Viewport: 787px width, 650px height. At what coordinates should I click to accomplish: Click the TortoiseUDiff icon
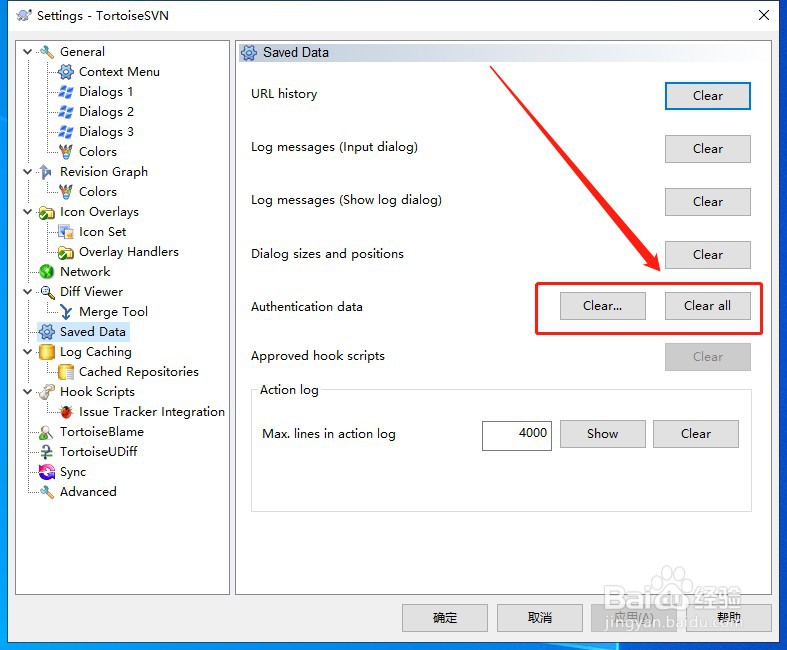coord(47,452)
